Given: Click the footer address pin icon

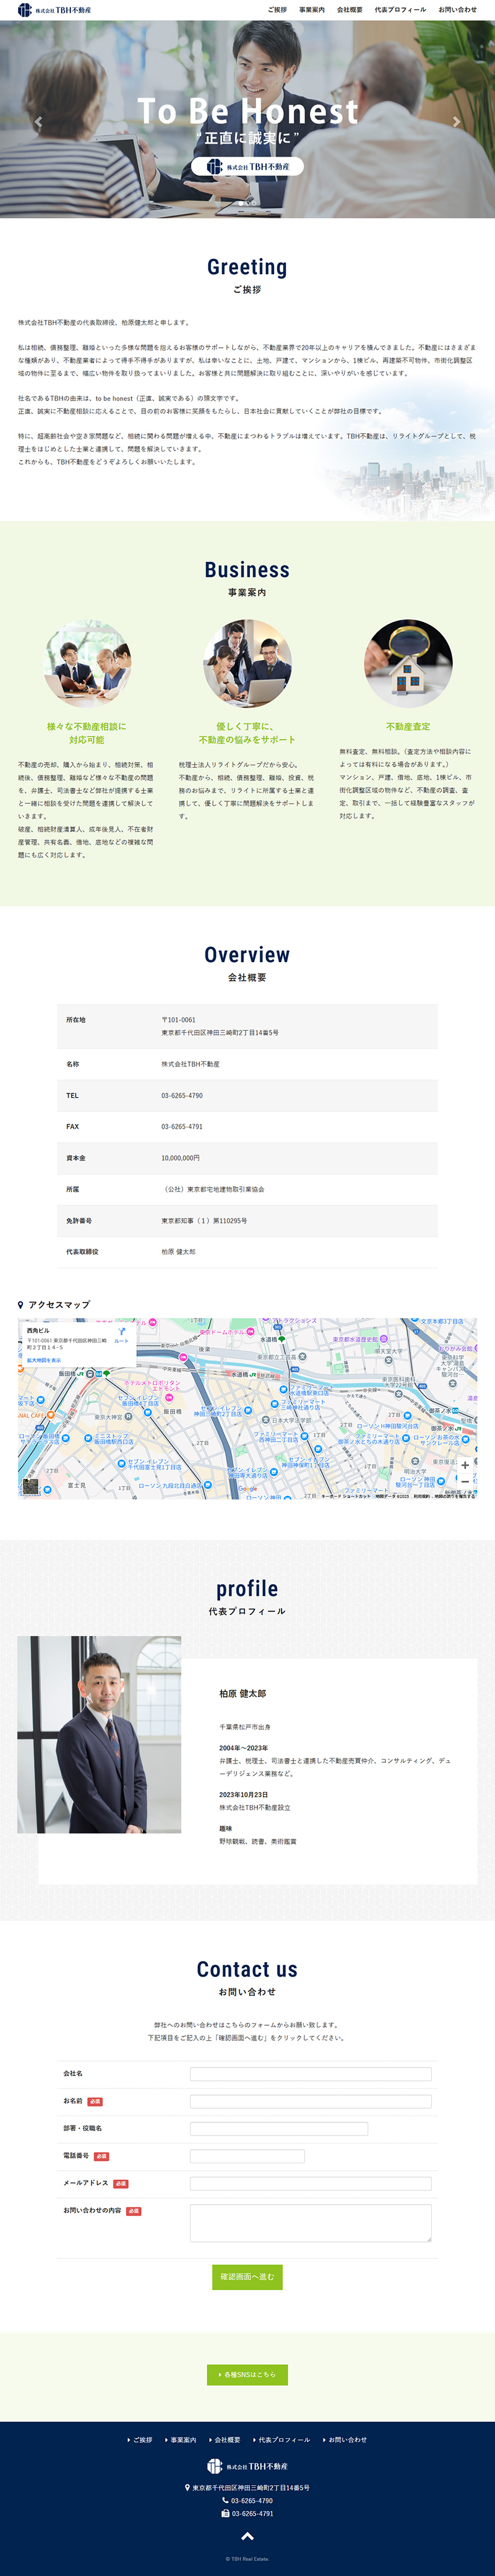Looking at the screenshot, I should [x=187, y=2488].
